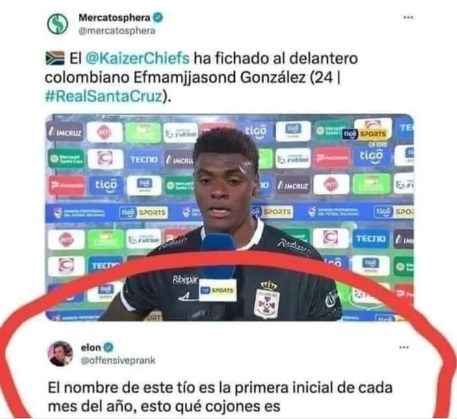This screenshot has width=457, height=419.
Task: Open the elon display name
Action: coord(91,347)
